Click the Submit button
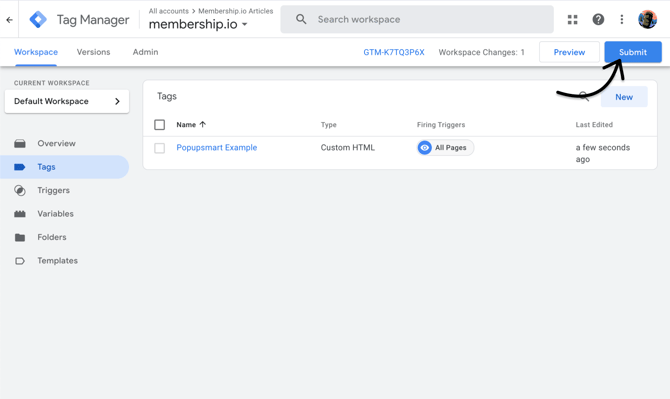 point(633,52)
